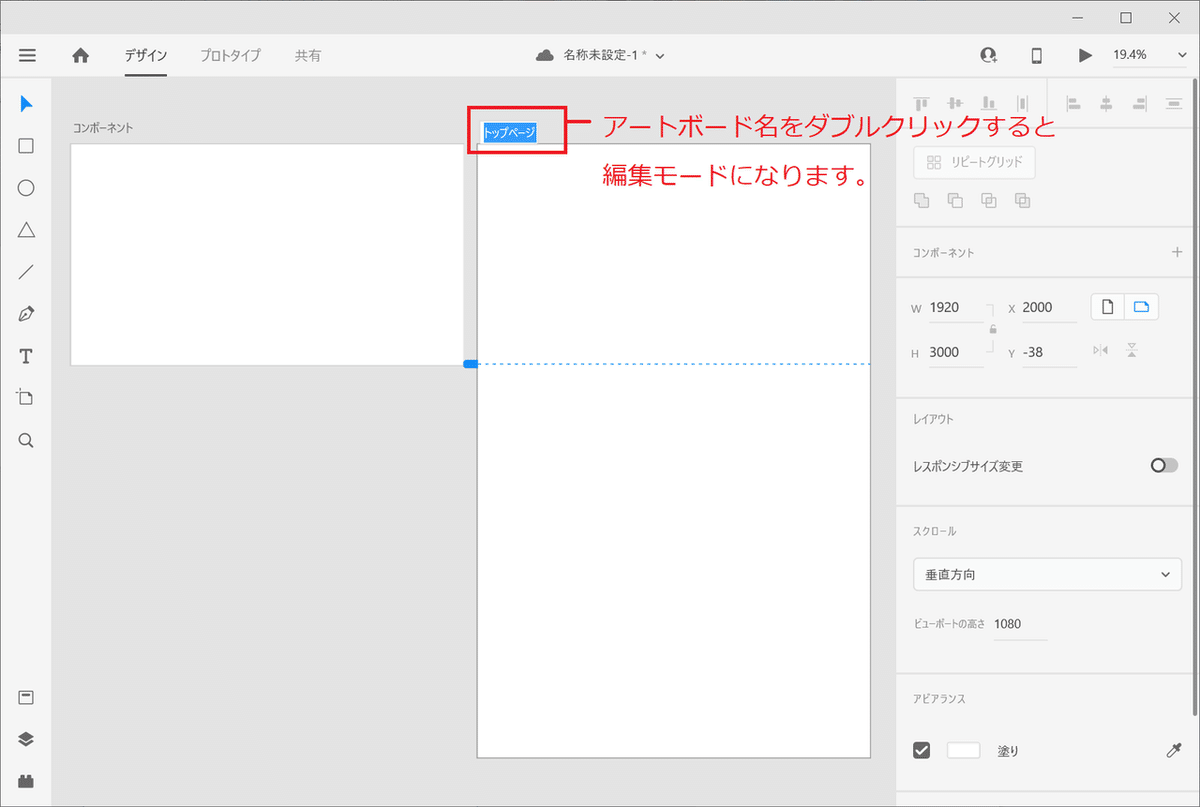This screenshot has height=807, width=1200.
Task: Click the invite user to document icon
Action: pyautogui.click(x=989, y=55)
